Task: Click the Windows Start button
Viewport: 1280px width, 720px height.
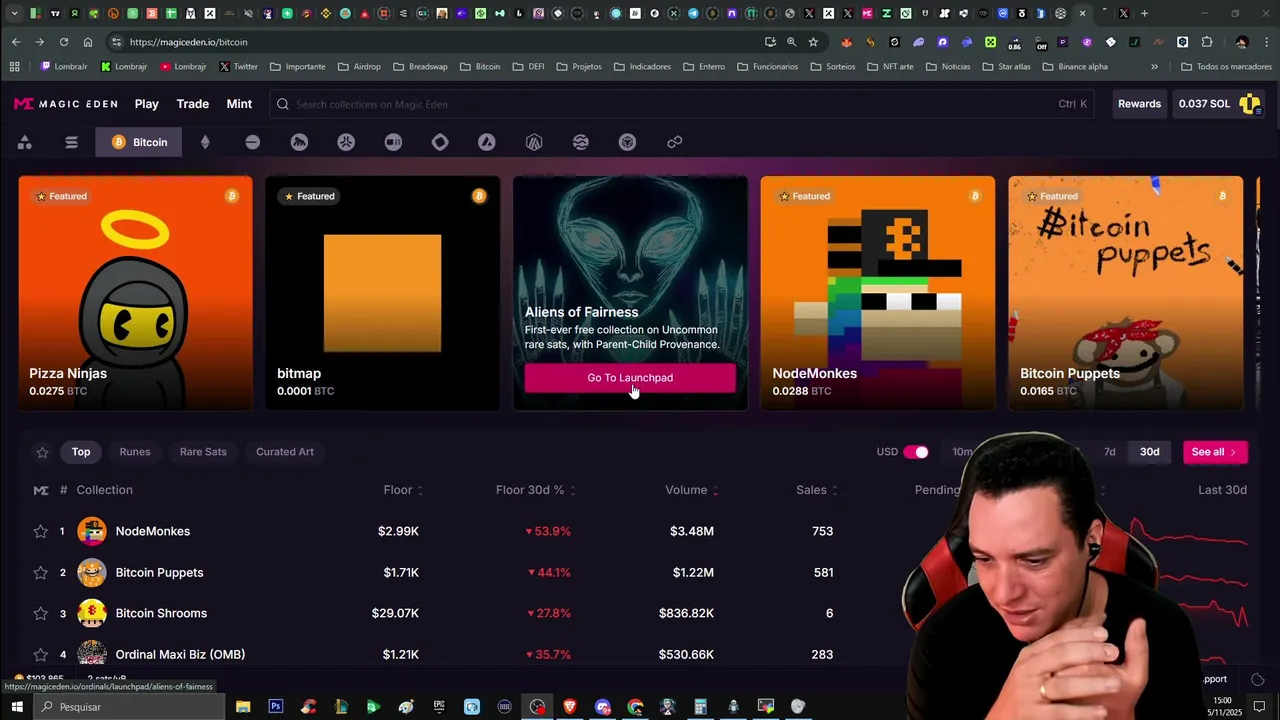Action: coord(17,707)
